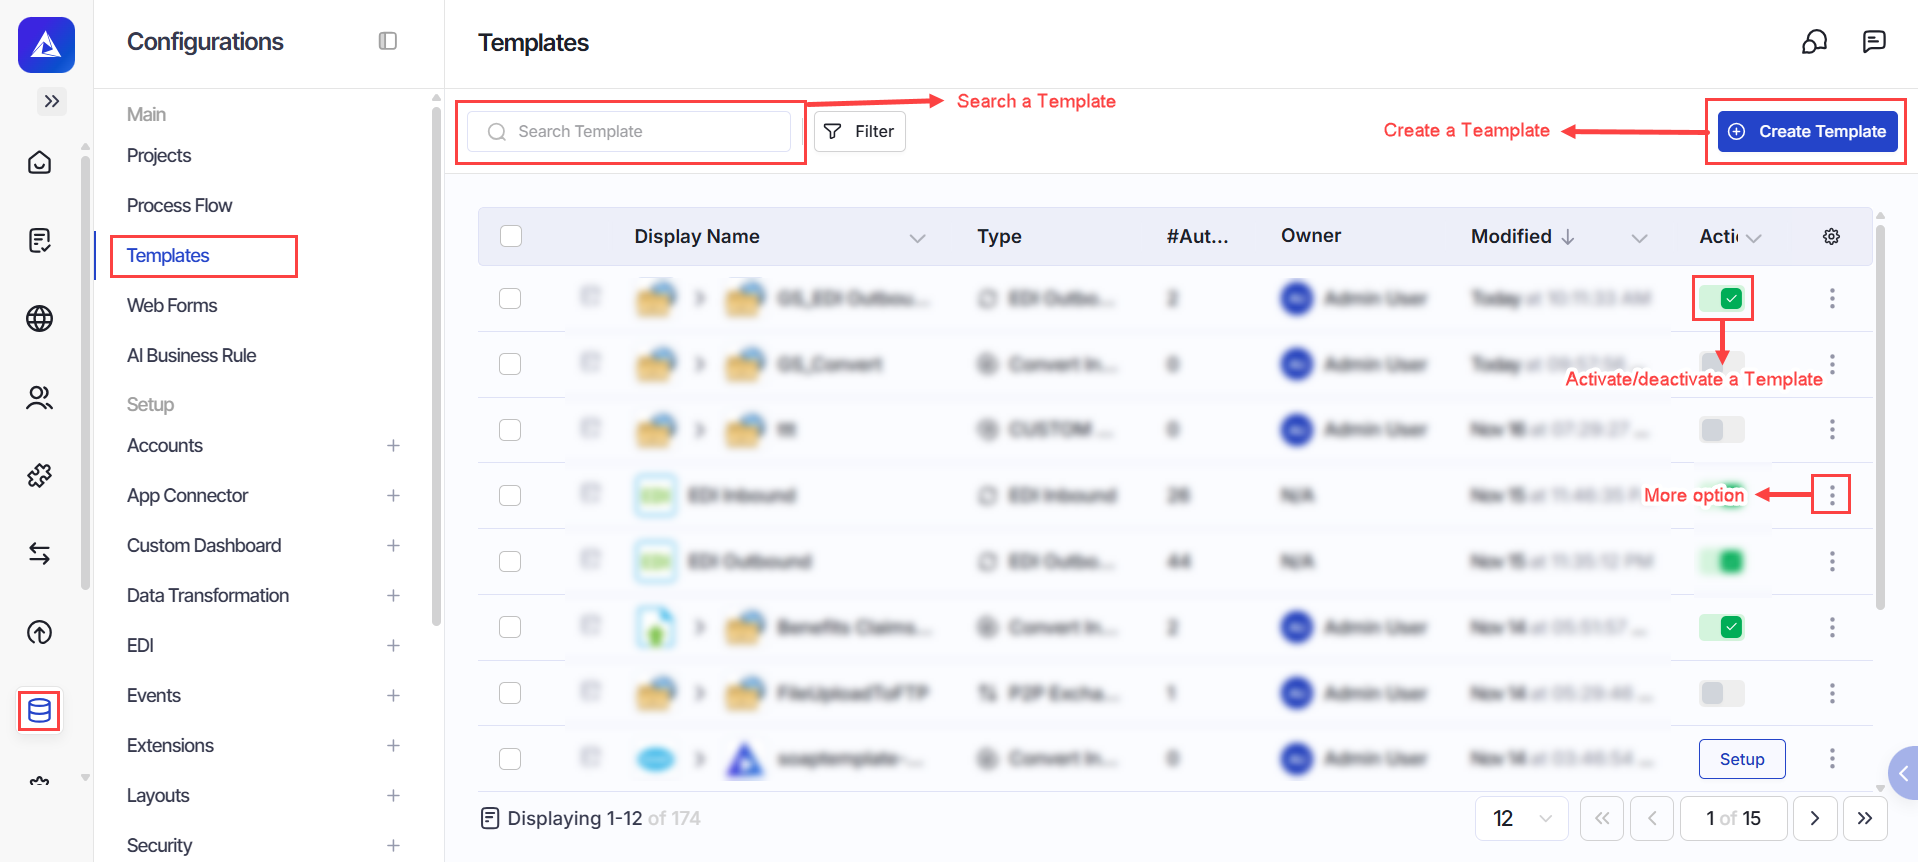The height and width of the screenshot is (862, 1918).
Task: Open more options for the first template row
Action: [x=1832, y=298]
